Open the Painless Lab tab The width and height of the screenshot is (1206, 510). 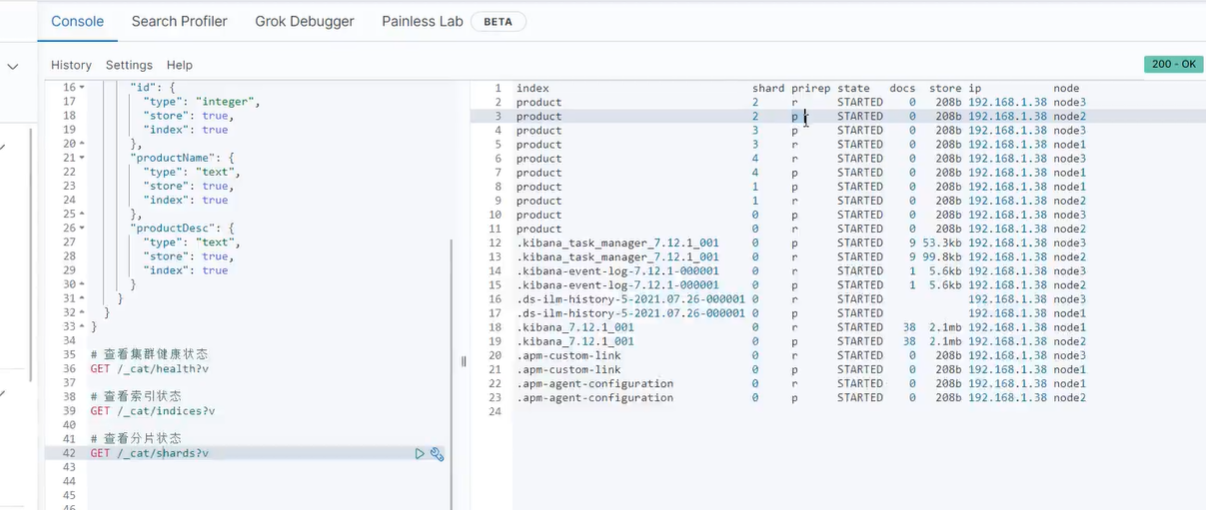422,21
